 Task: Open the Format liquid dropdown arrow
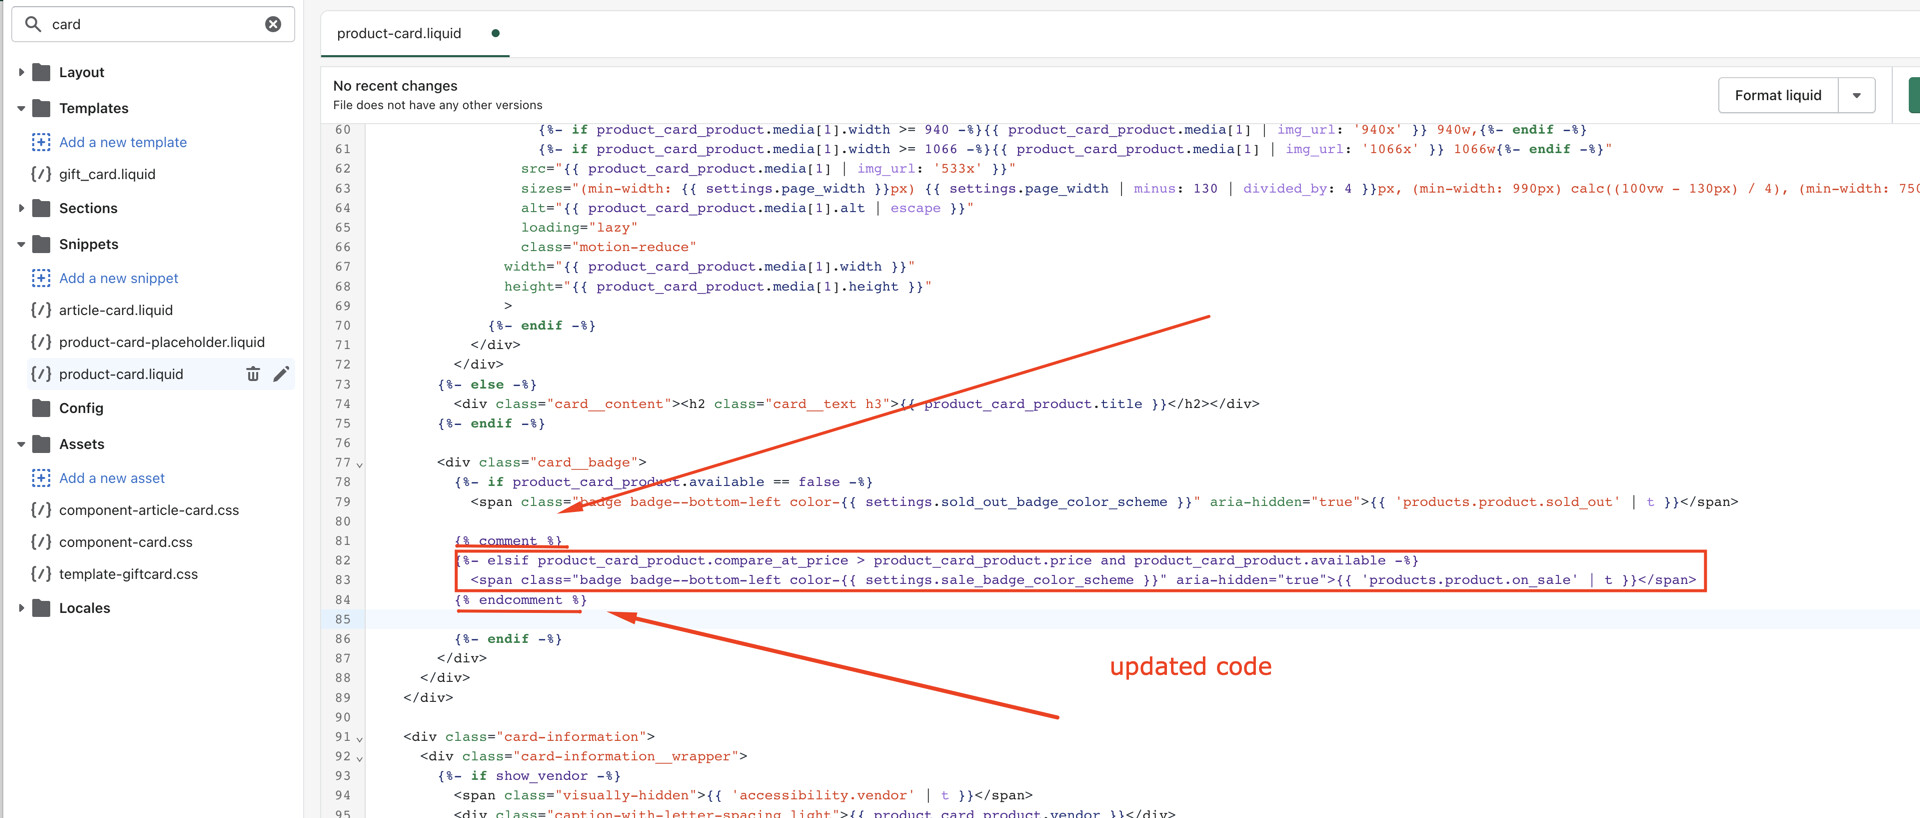[x=1857, y=95]
